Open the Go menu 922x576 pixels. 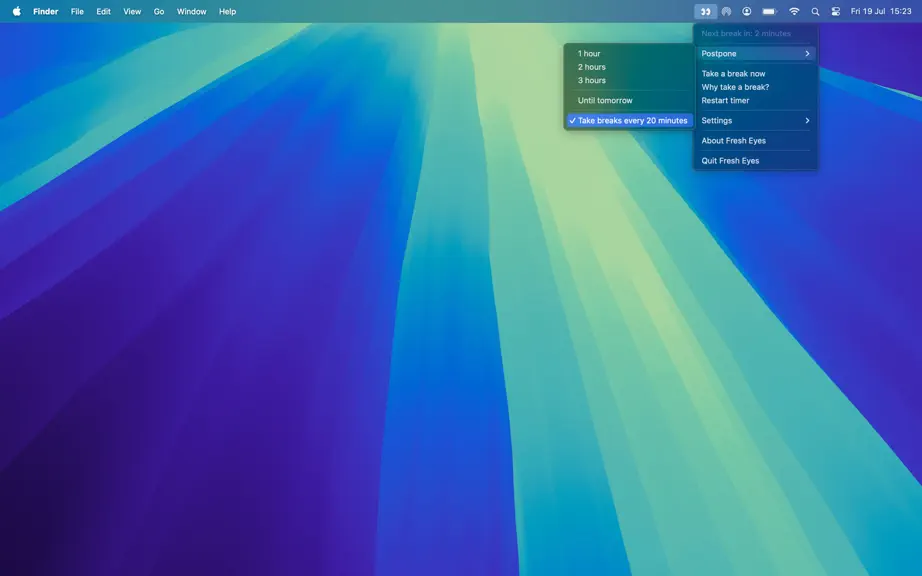(x=159, y=11)
